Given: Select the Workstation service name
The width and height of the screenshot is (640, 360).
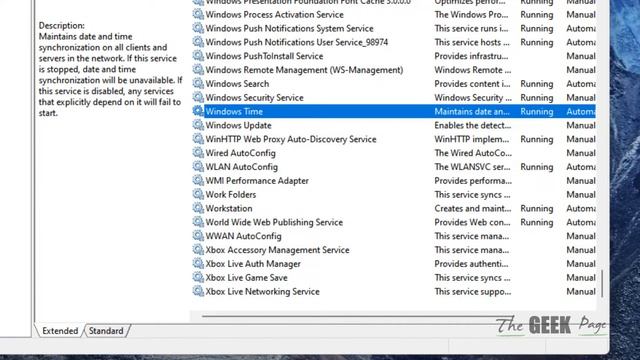Looking at the screenshot, I should click(x=229, y=209).
